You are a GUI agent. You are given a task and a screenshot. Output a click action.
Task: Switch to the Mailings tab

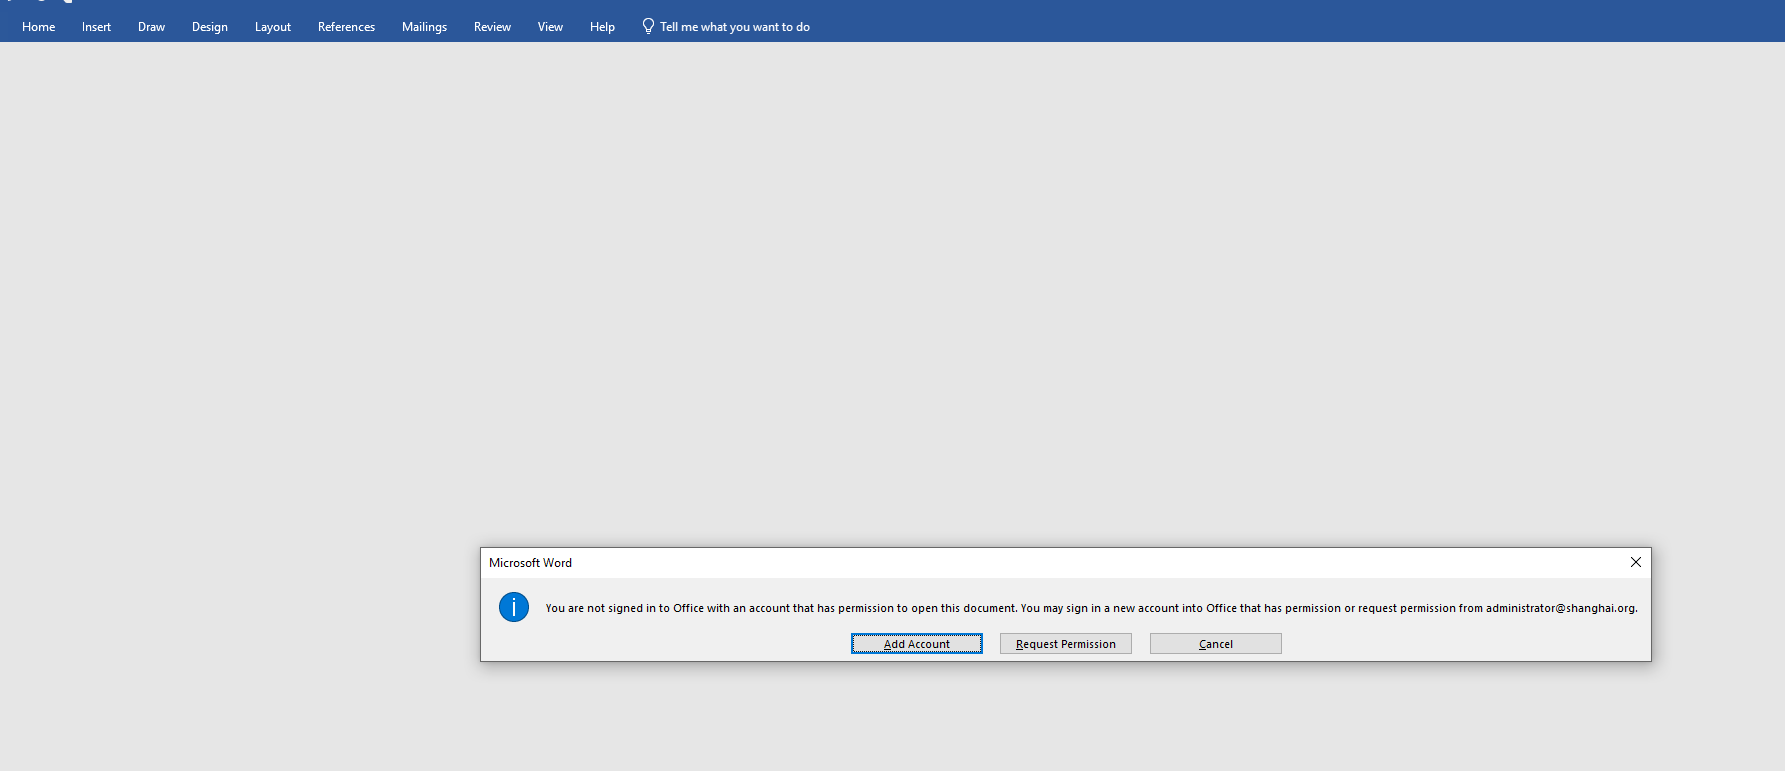point(424,27)
